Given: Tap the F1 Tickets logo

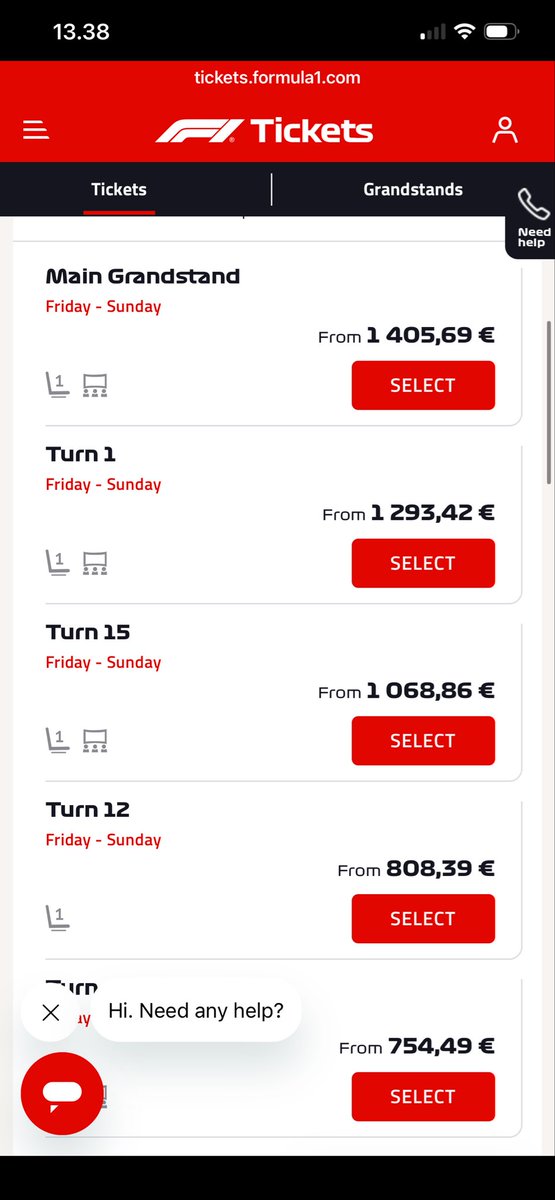Looking at the screenshot, I should [x=264, y=130].
